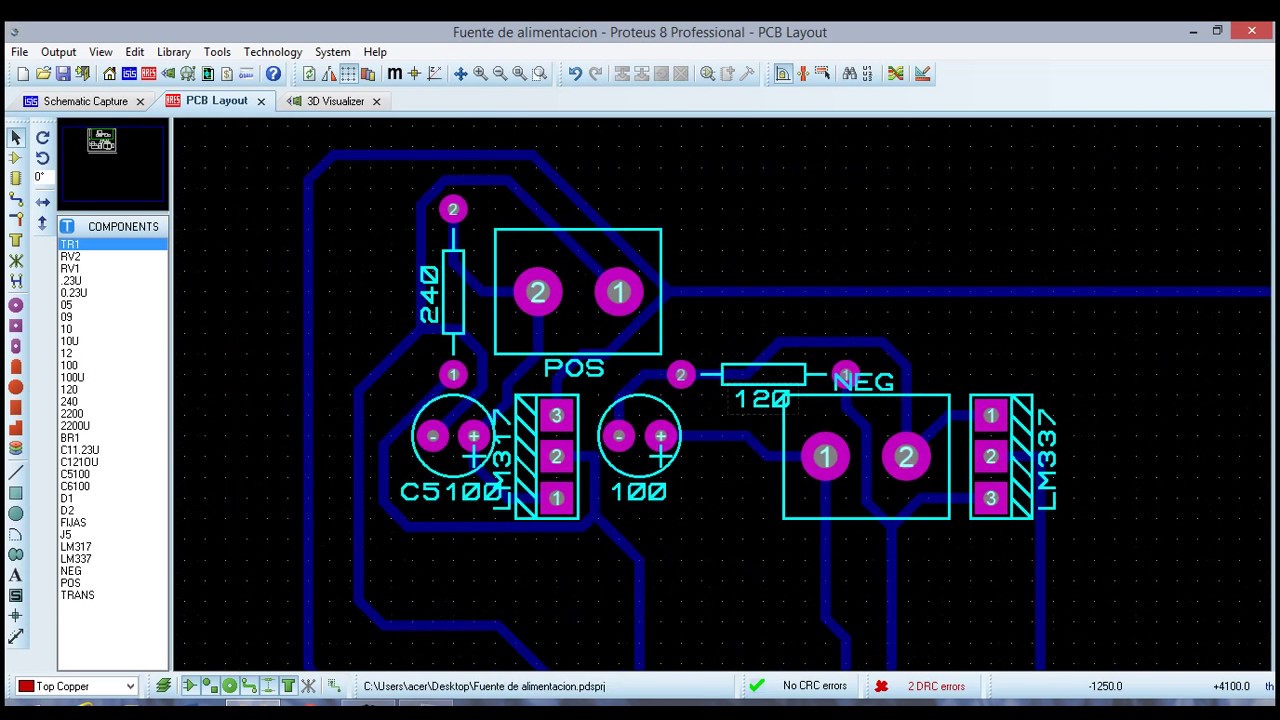Open the Help question mark icon
Image resolution: width=1280 pixels, height=720 pixels.
273,74
